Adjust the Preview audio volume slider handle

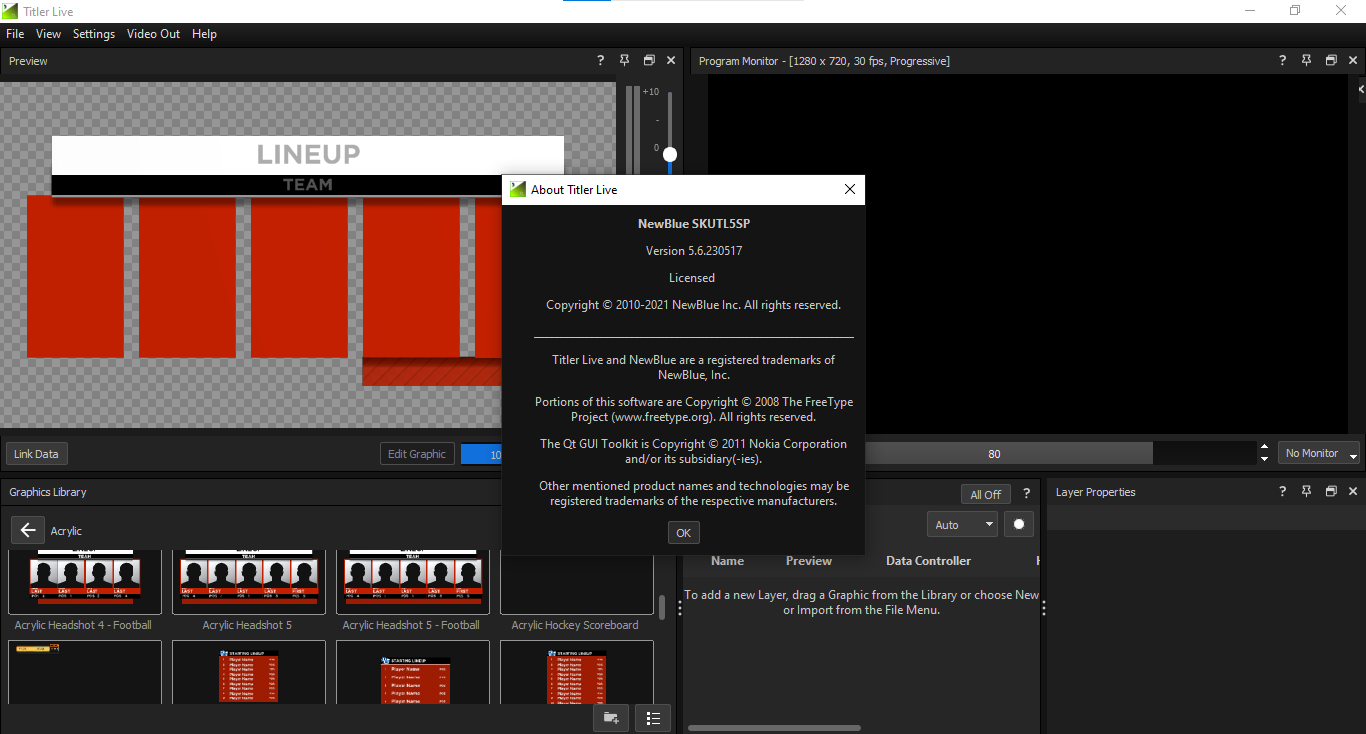(x=670, y=154)
